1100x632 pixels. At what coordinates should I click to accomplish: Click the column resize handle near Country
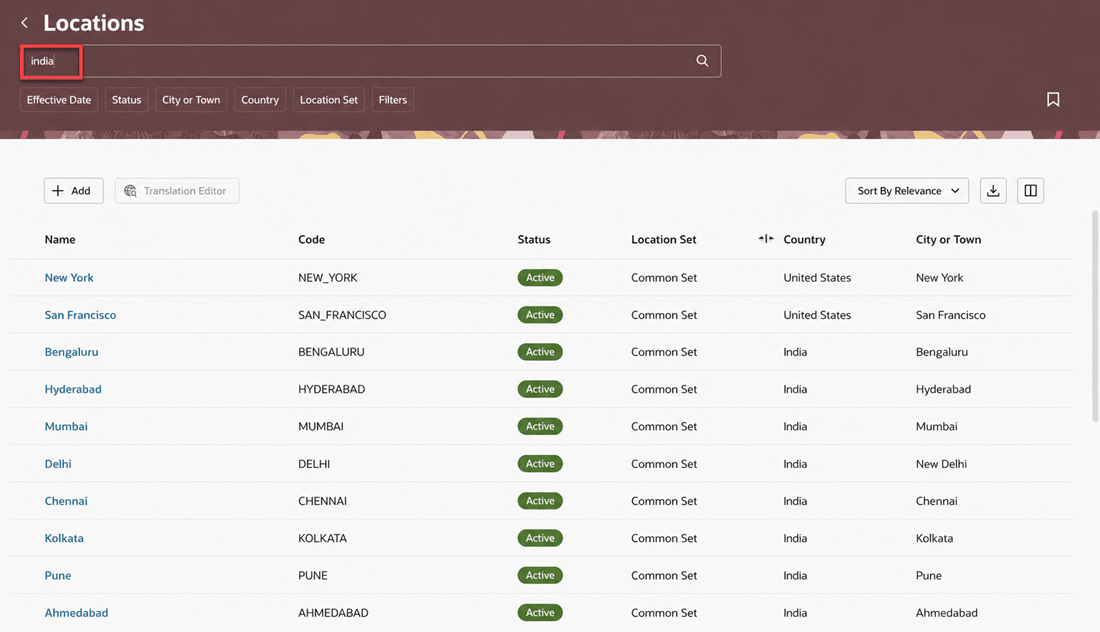766,239
